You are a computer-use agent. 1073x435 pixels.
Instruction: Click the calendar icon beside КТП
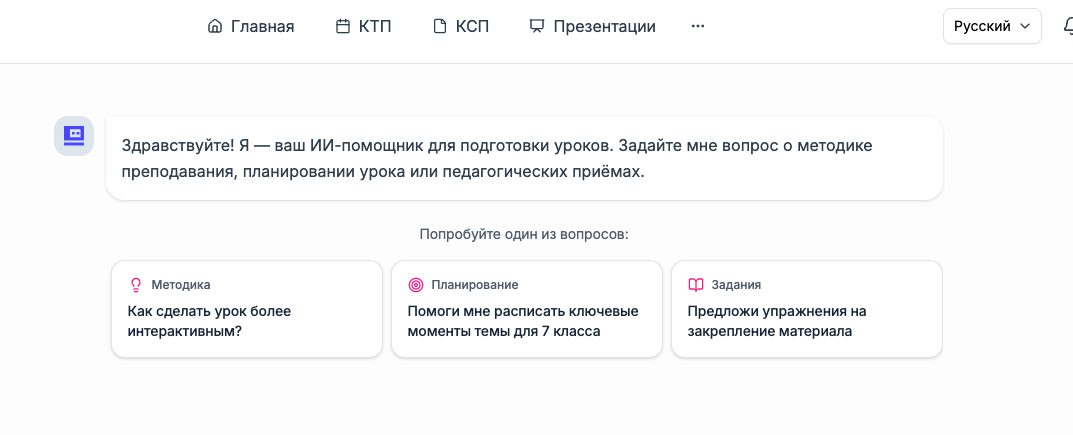click(x=343, y=27)
